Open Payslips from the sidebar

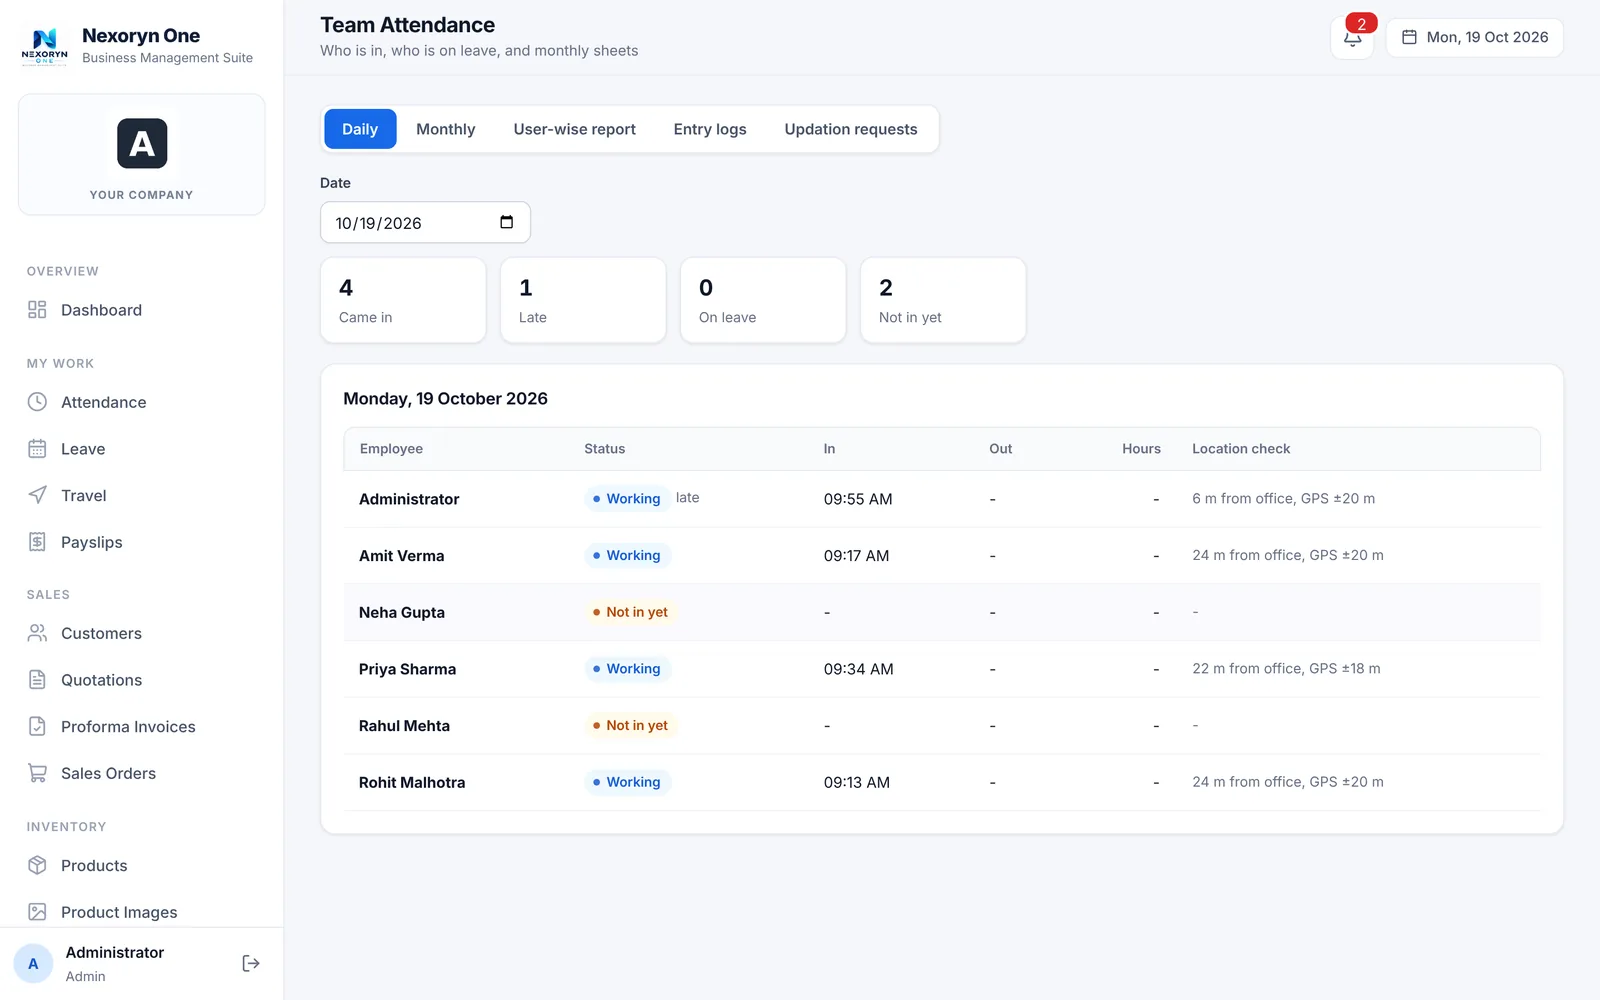pos(142,542)
